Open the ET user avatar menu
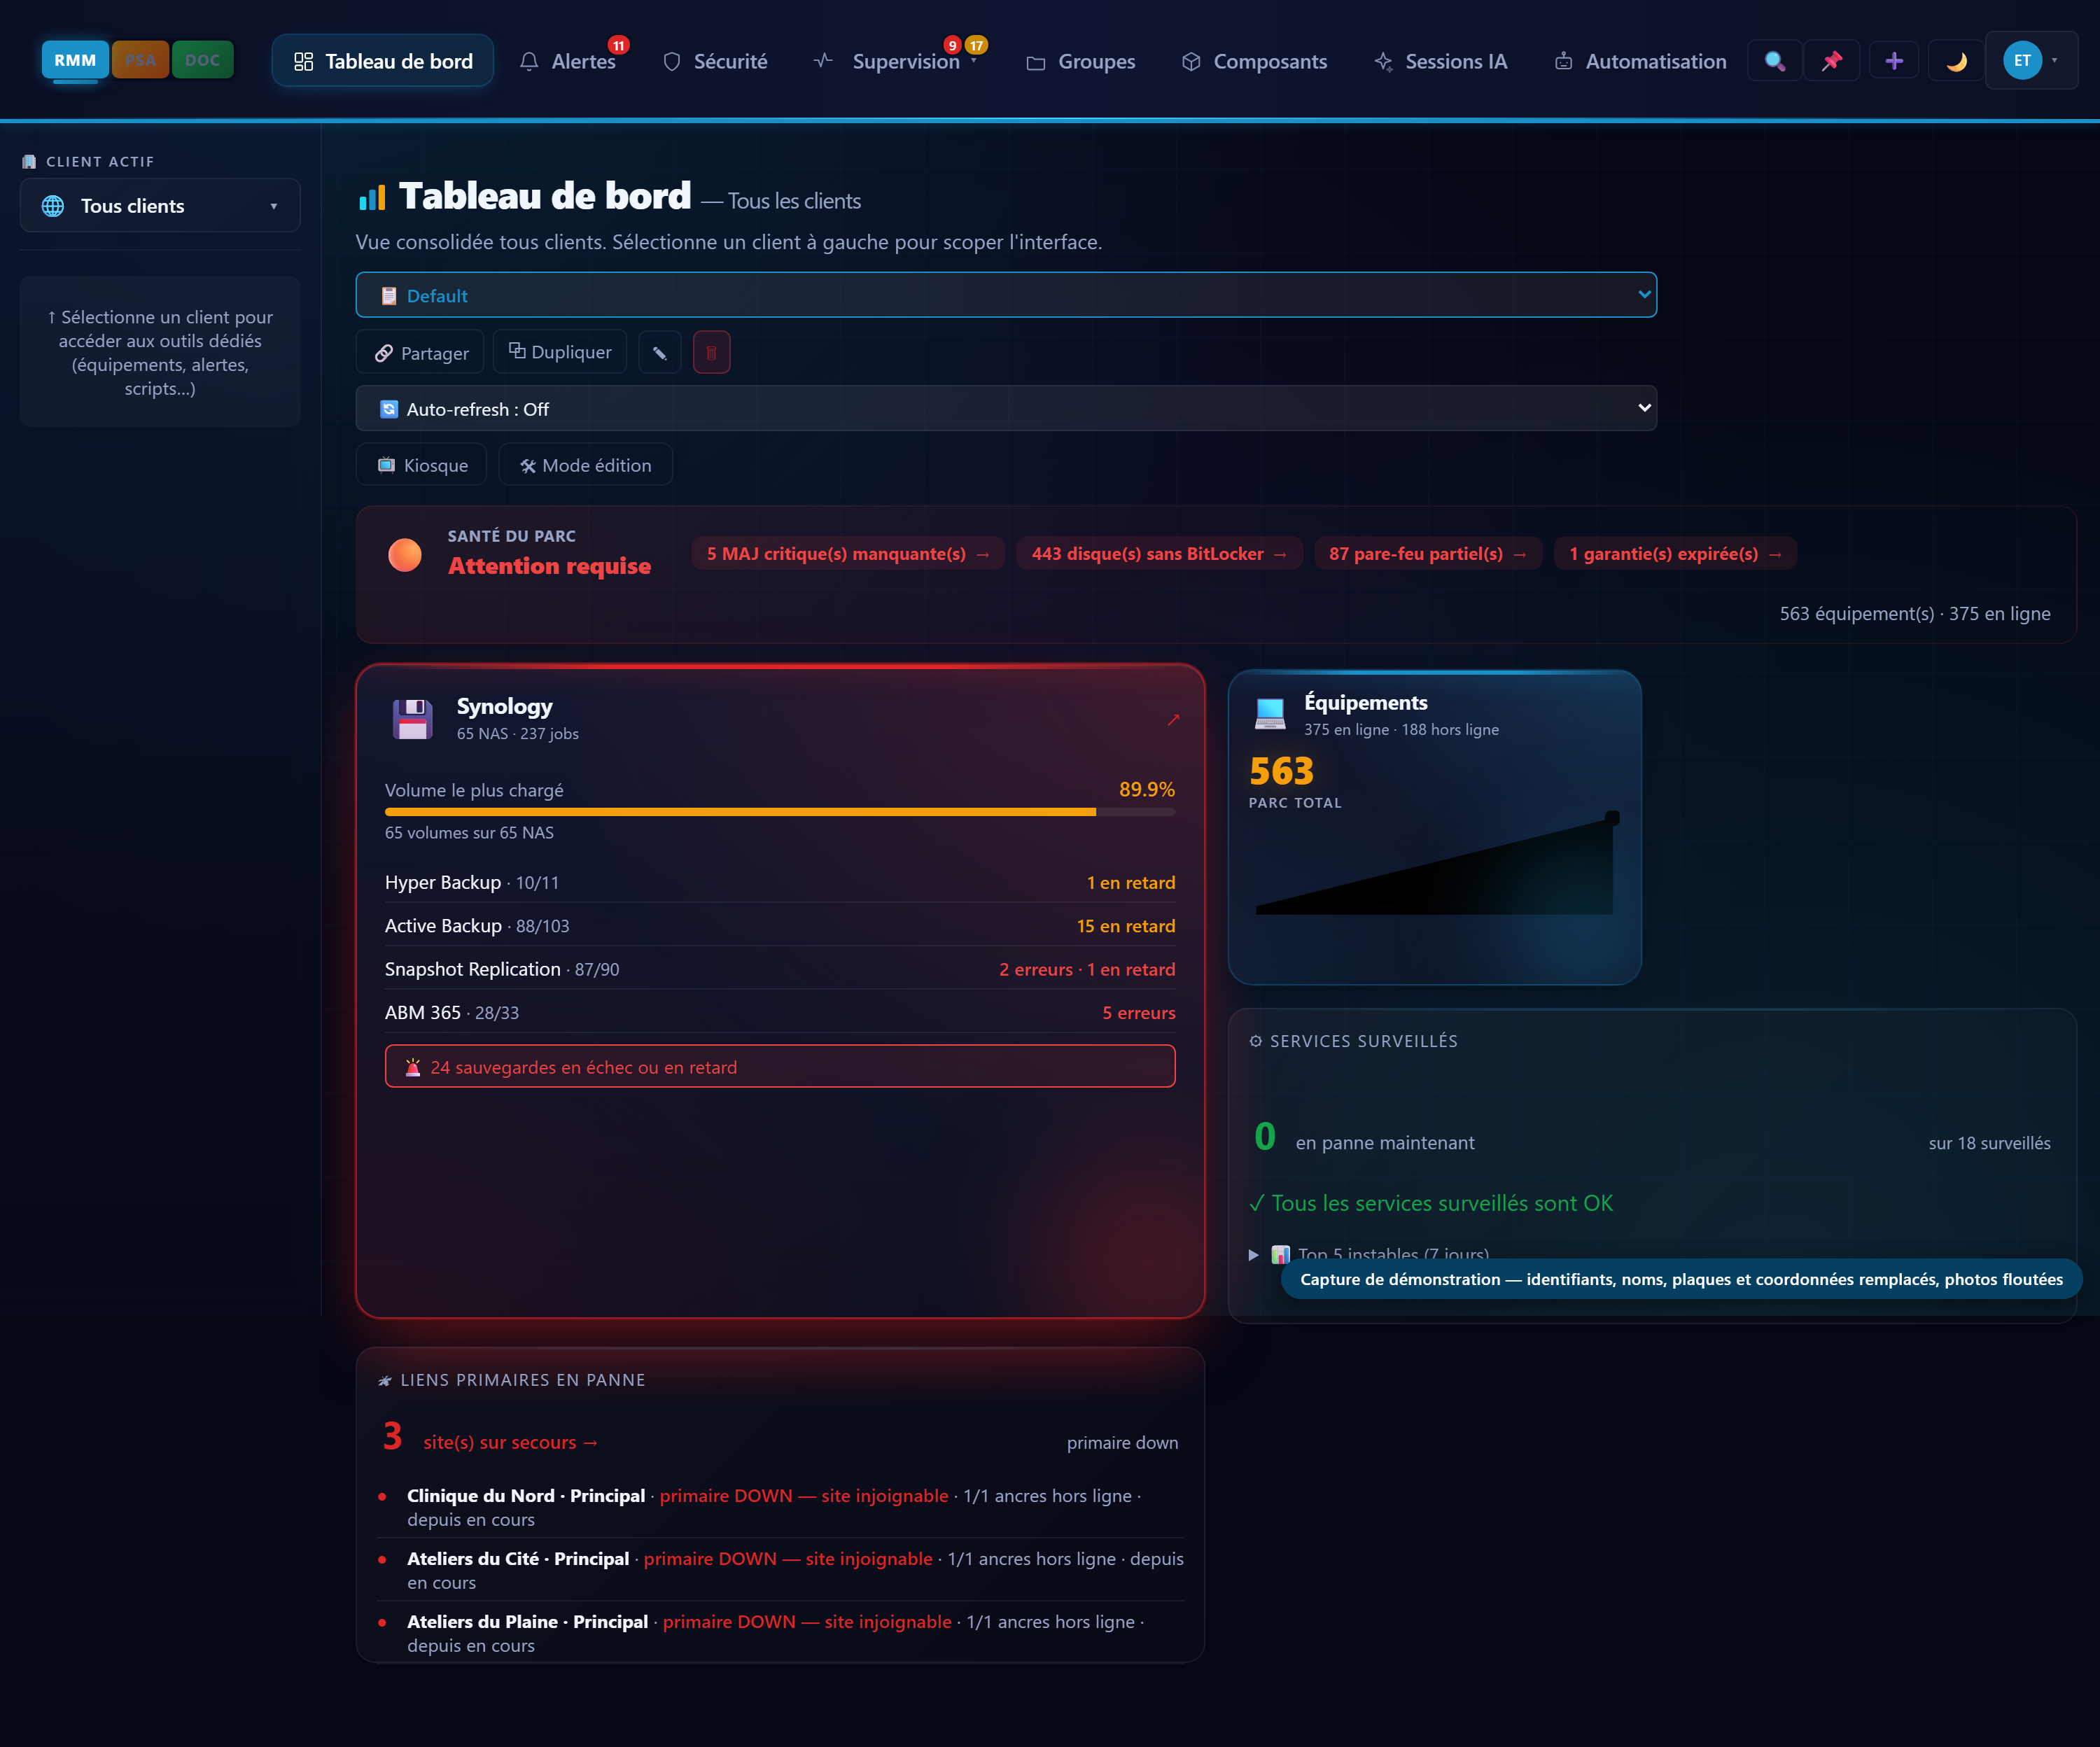The height and width of the screenshot is (1747, 2100). (2031, 61)
